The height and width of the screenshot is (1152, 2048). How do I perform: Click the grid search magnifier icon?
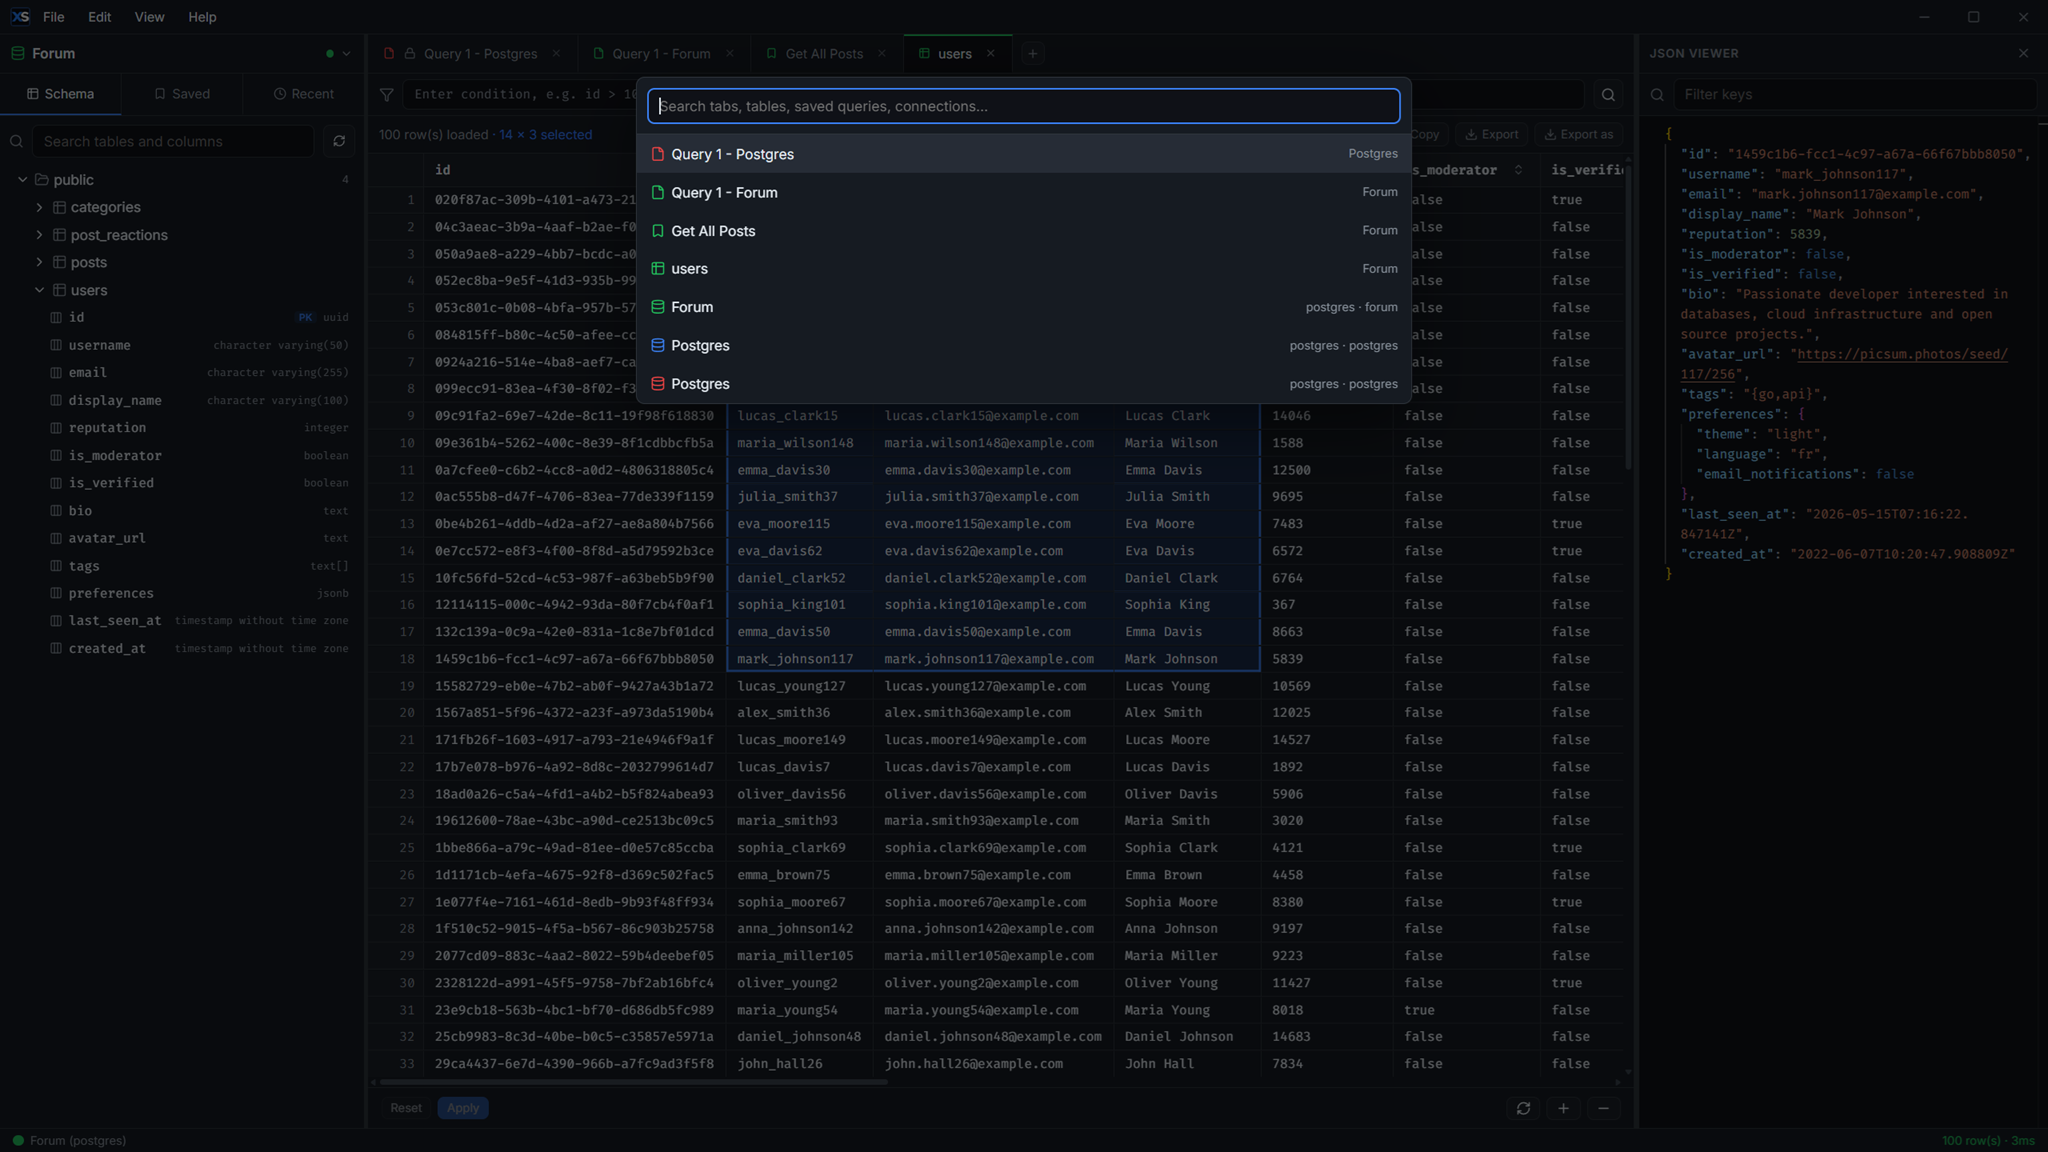1608,95
